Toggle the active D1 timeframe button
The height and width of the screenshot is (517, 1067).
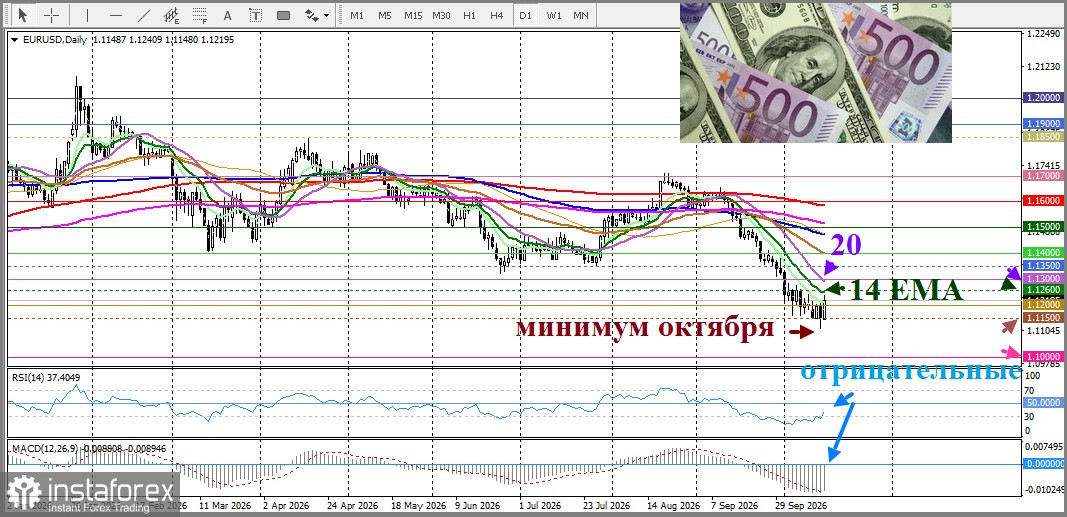pos(525,15)
